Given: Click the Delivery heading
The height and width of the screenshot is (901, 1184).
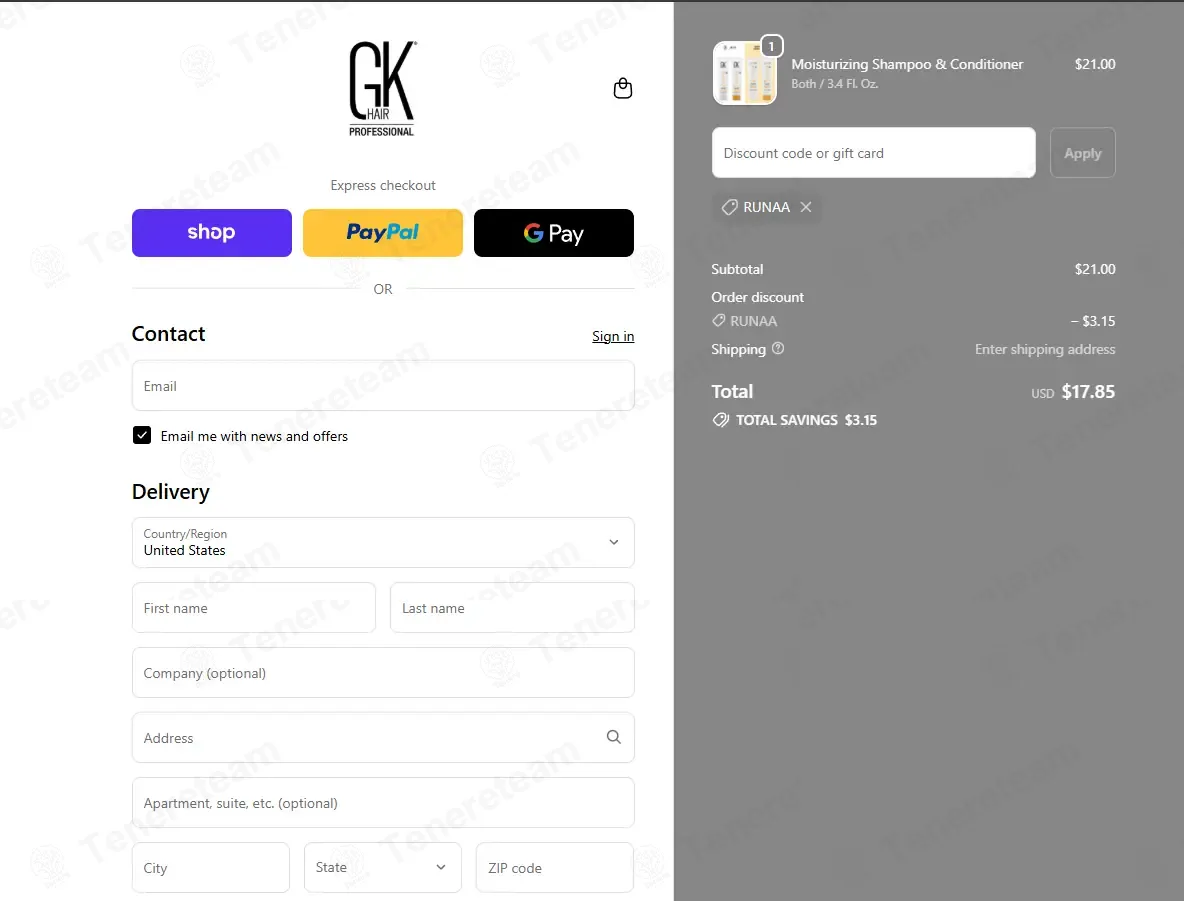Looking at the screenshot, I should [x=171, y=492].
